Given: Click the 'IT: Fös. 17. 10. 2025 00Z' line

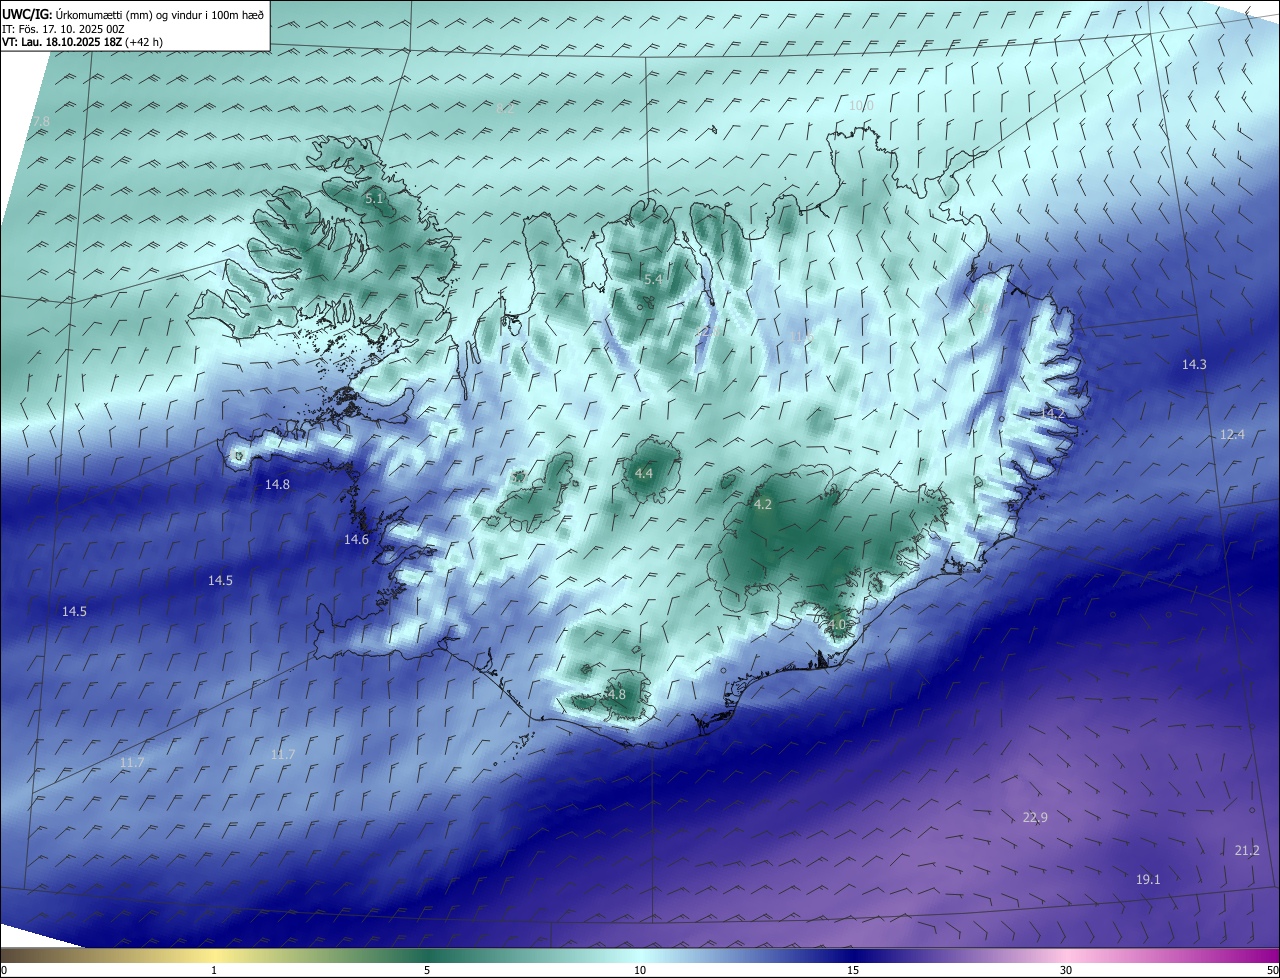Looking at the screenshot, I should [x=63, y=29].
